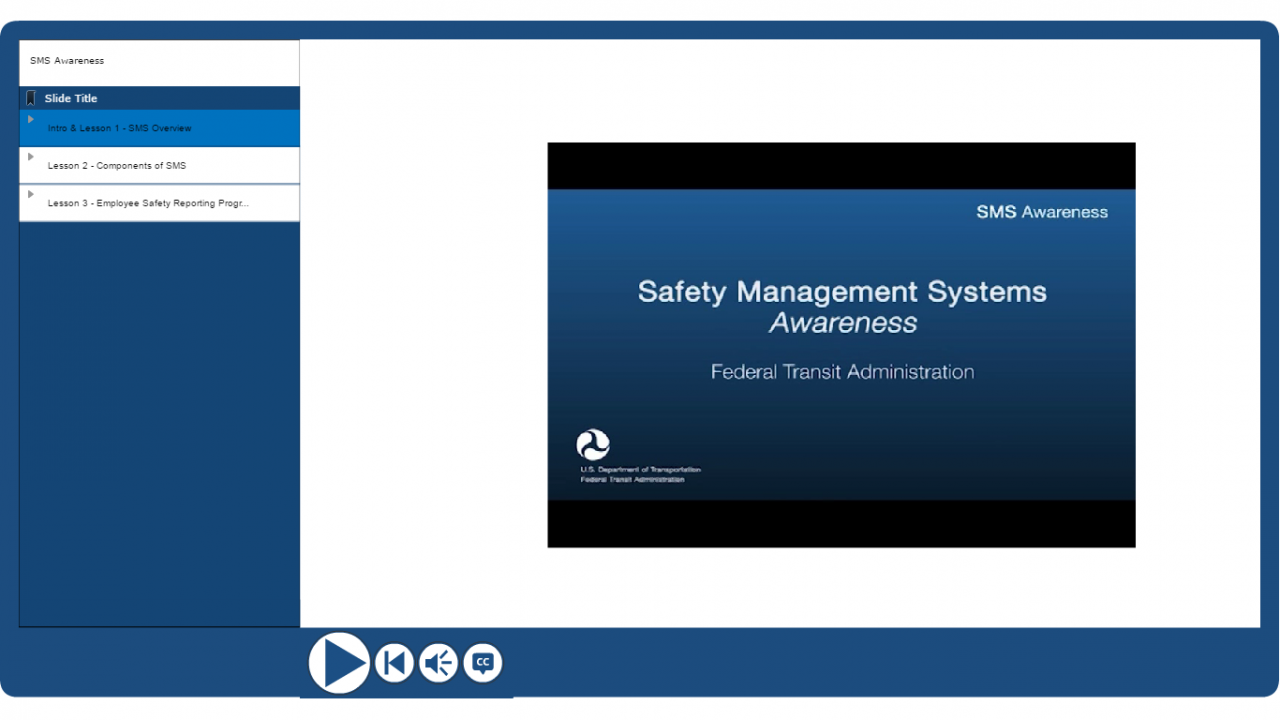
Task: Expand the Lesson 2 disclosure triangle
Action: 31,157
